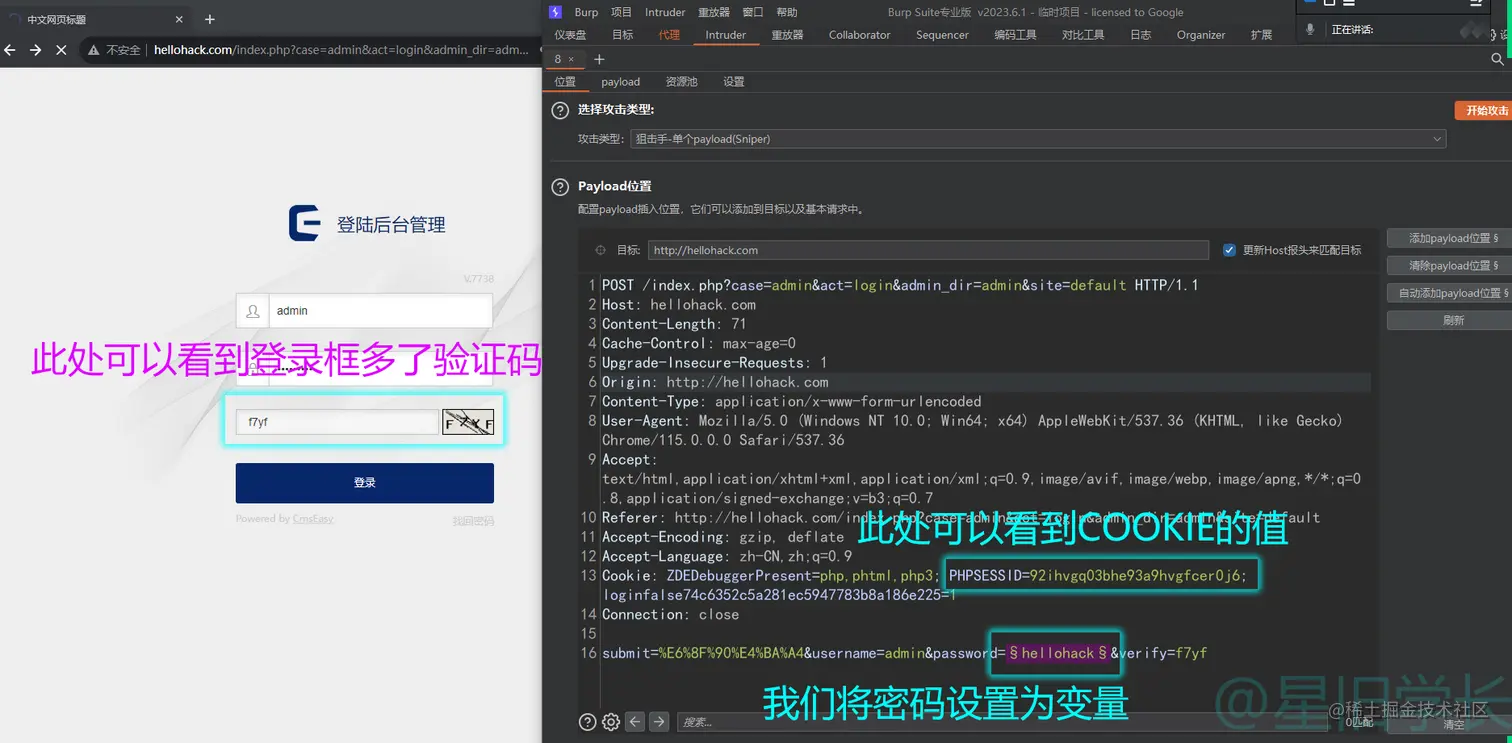Open the Collaborator tab
The height and width of the screenshot is (743, 1512).
(x=859, y=35)
